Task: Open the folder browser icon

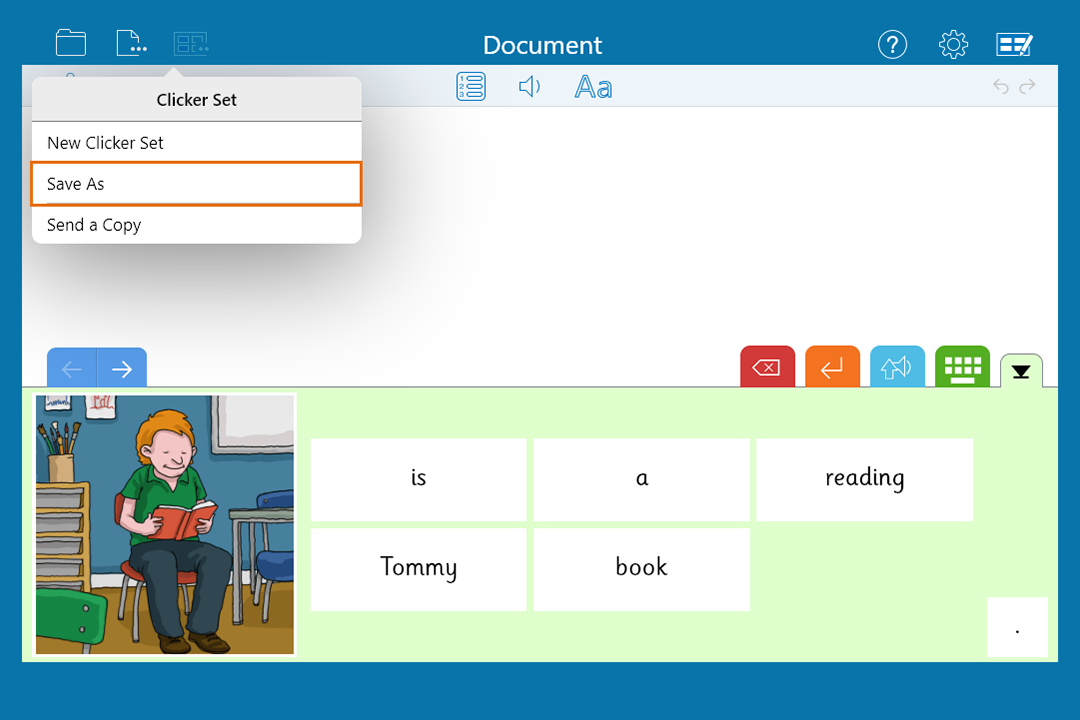Action: 70,43
